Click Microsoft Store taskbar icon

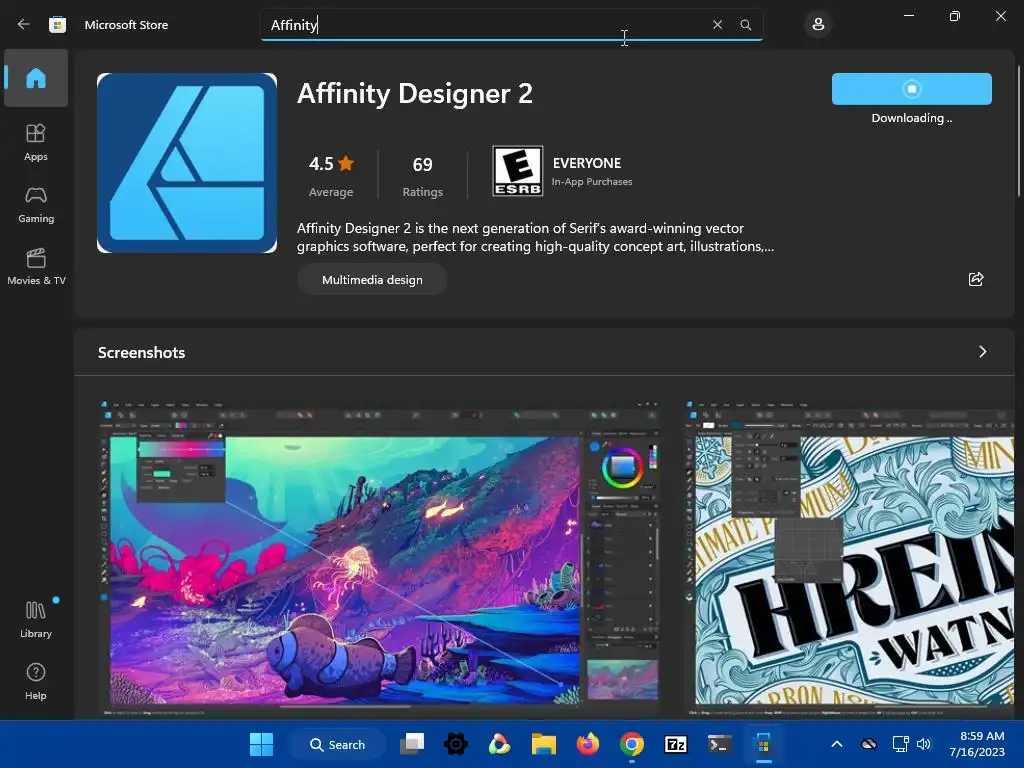pyautogui.click(x=763, y=744)
